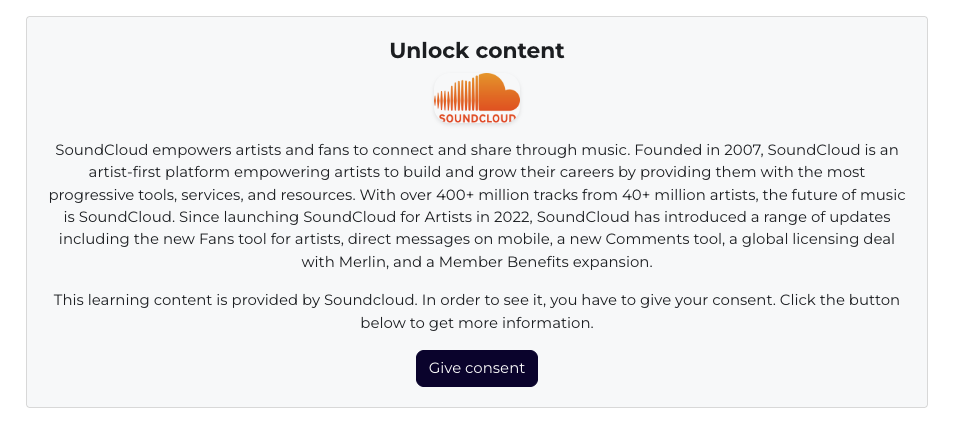Click the word "Merlin" in the description

click(361, 262)
